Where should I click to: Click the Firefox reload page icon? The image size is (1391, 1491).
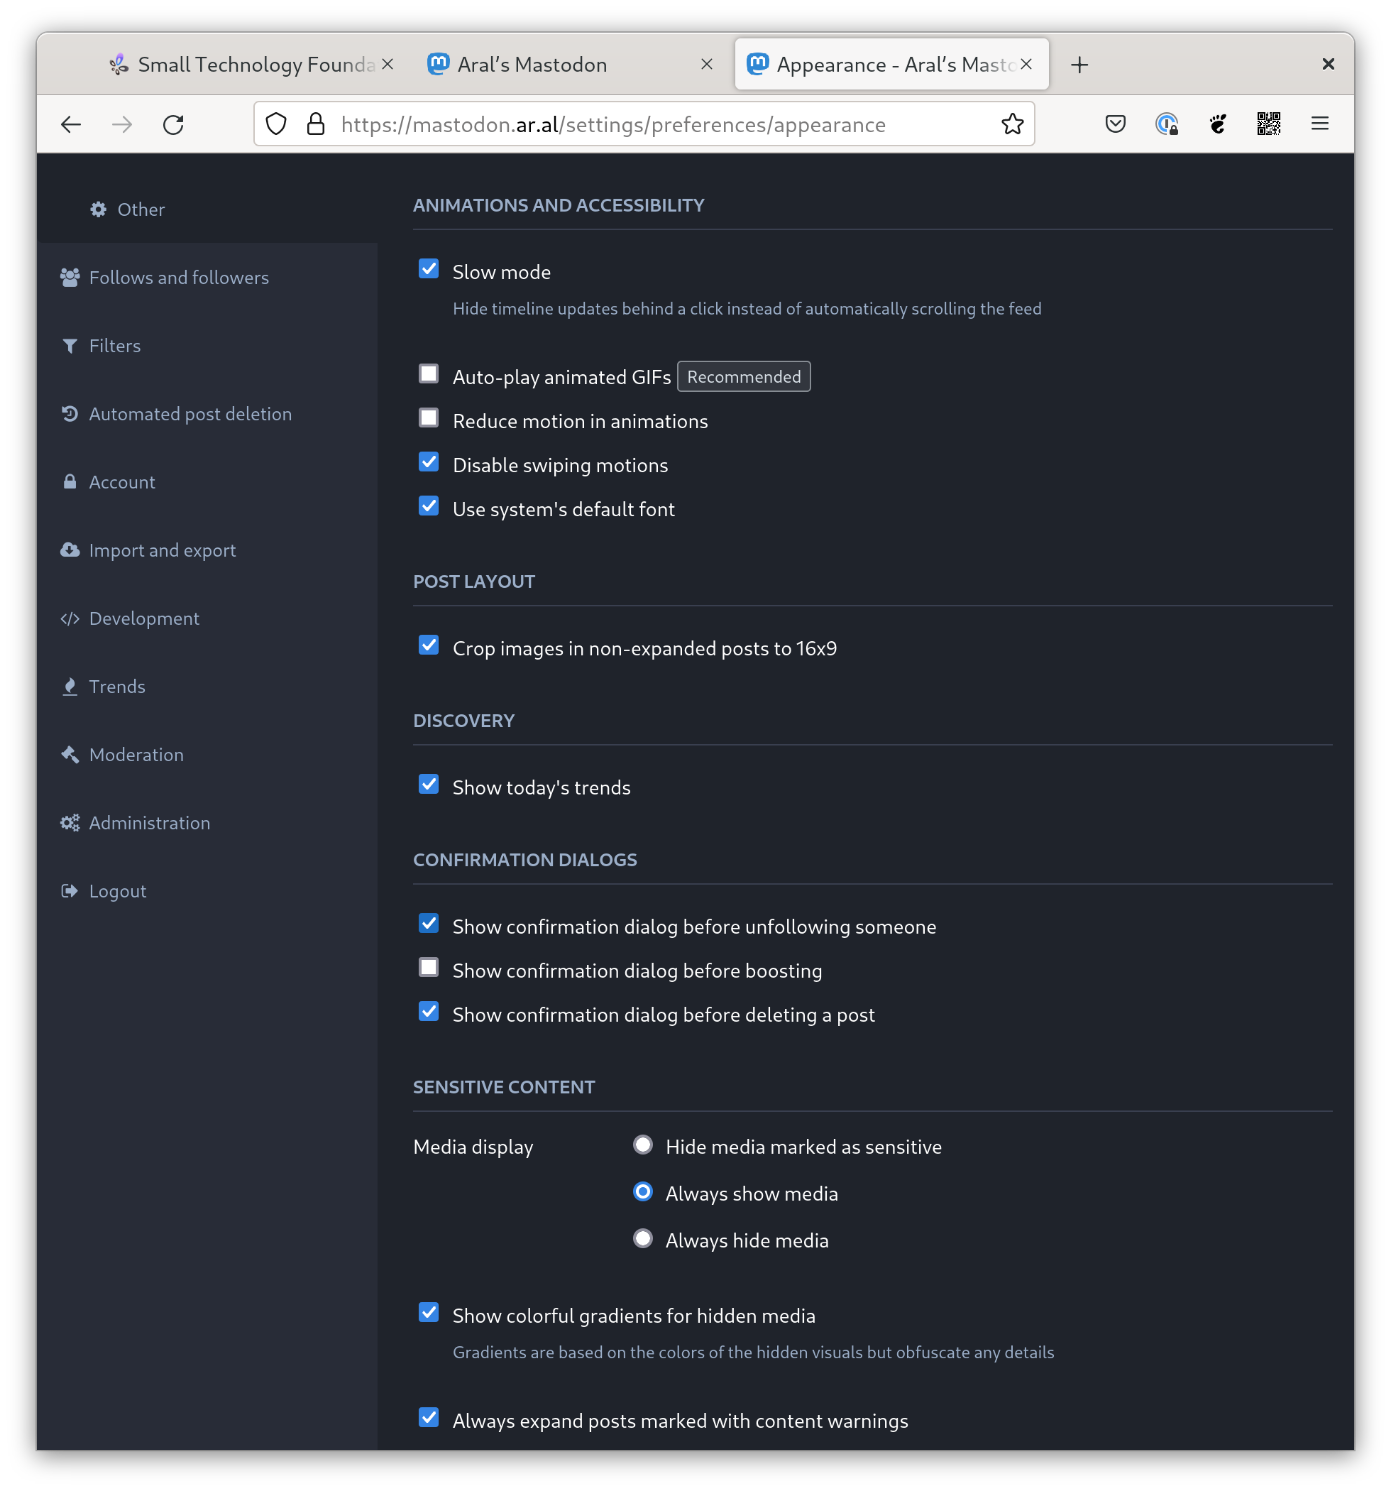pos(173,125)
